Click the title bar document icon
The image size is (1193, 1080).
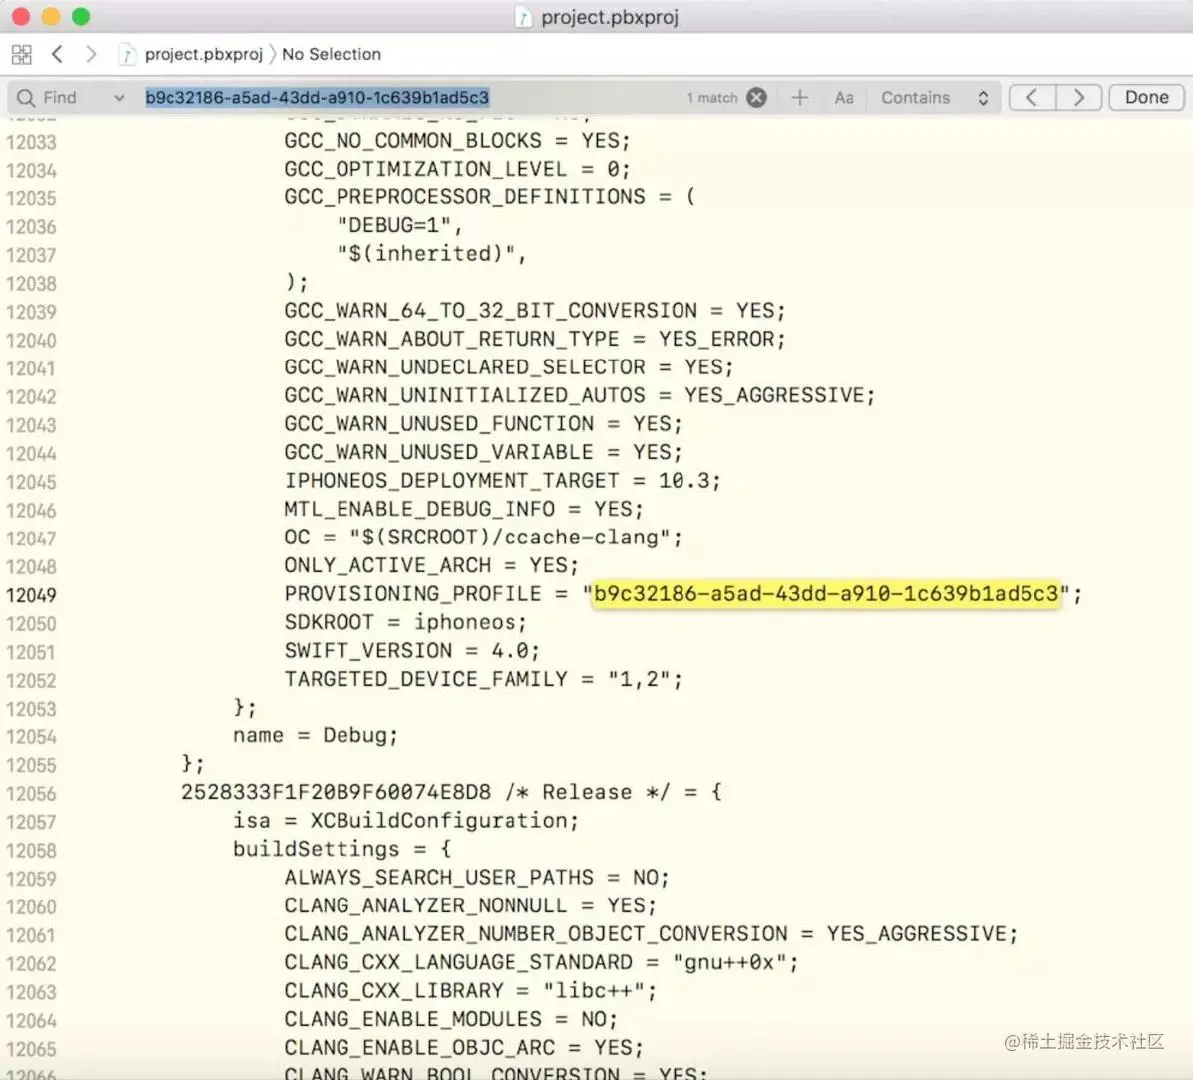point(523,17)
